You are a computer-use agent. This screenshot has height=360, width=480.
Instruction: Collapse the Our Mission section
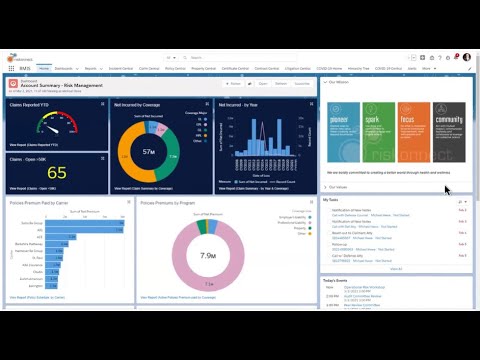[x=325, y=82]
